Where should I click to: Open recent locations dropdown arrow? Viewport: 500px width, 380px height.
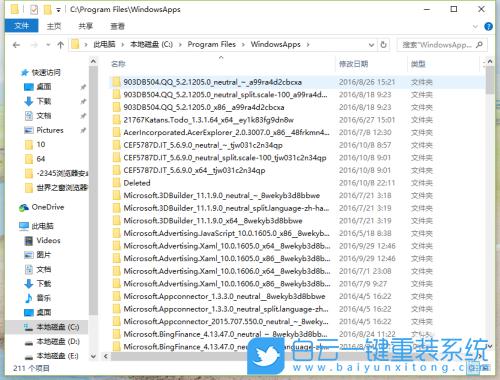[x=48, y=45]
